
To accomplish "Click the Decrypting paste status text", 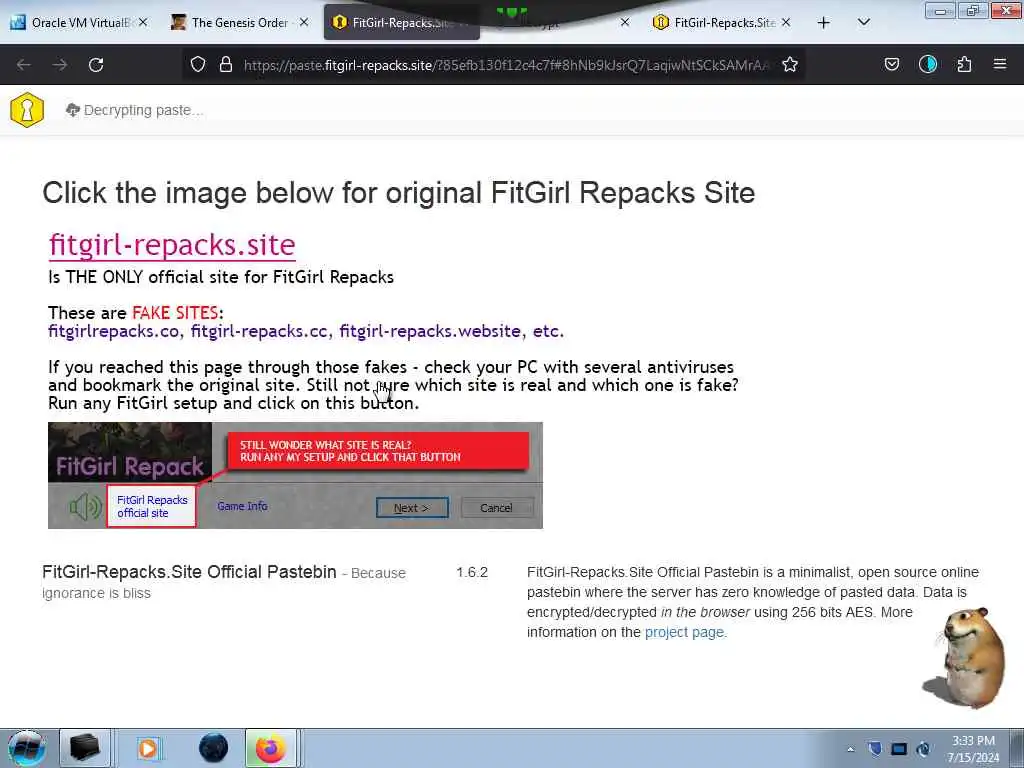I will (143, 110).
